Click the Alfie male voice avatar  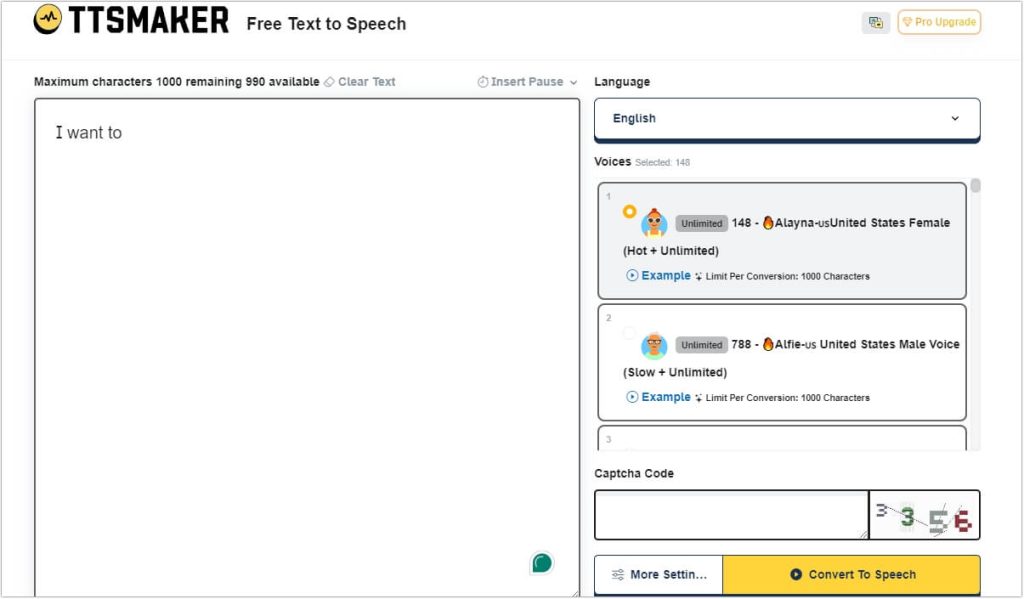[654, 345]
